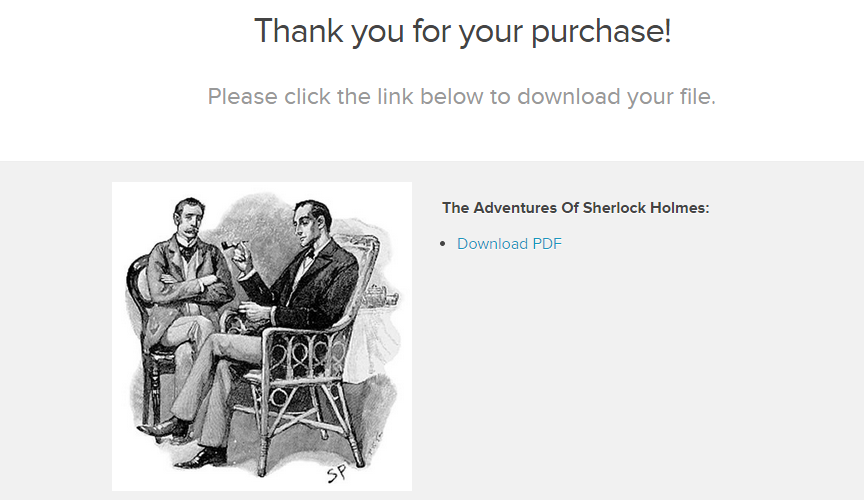
Task: Open the Sherlock Holmes illustration thumbnail
Action: point(262,336)
